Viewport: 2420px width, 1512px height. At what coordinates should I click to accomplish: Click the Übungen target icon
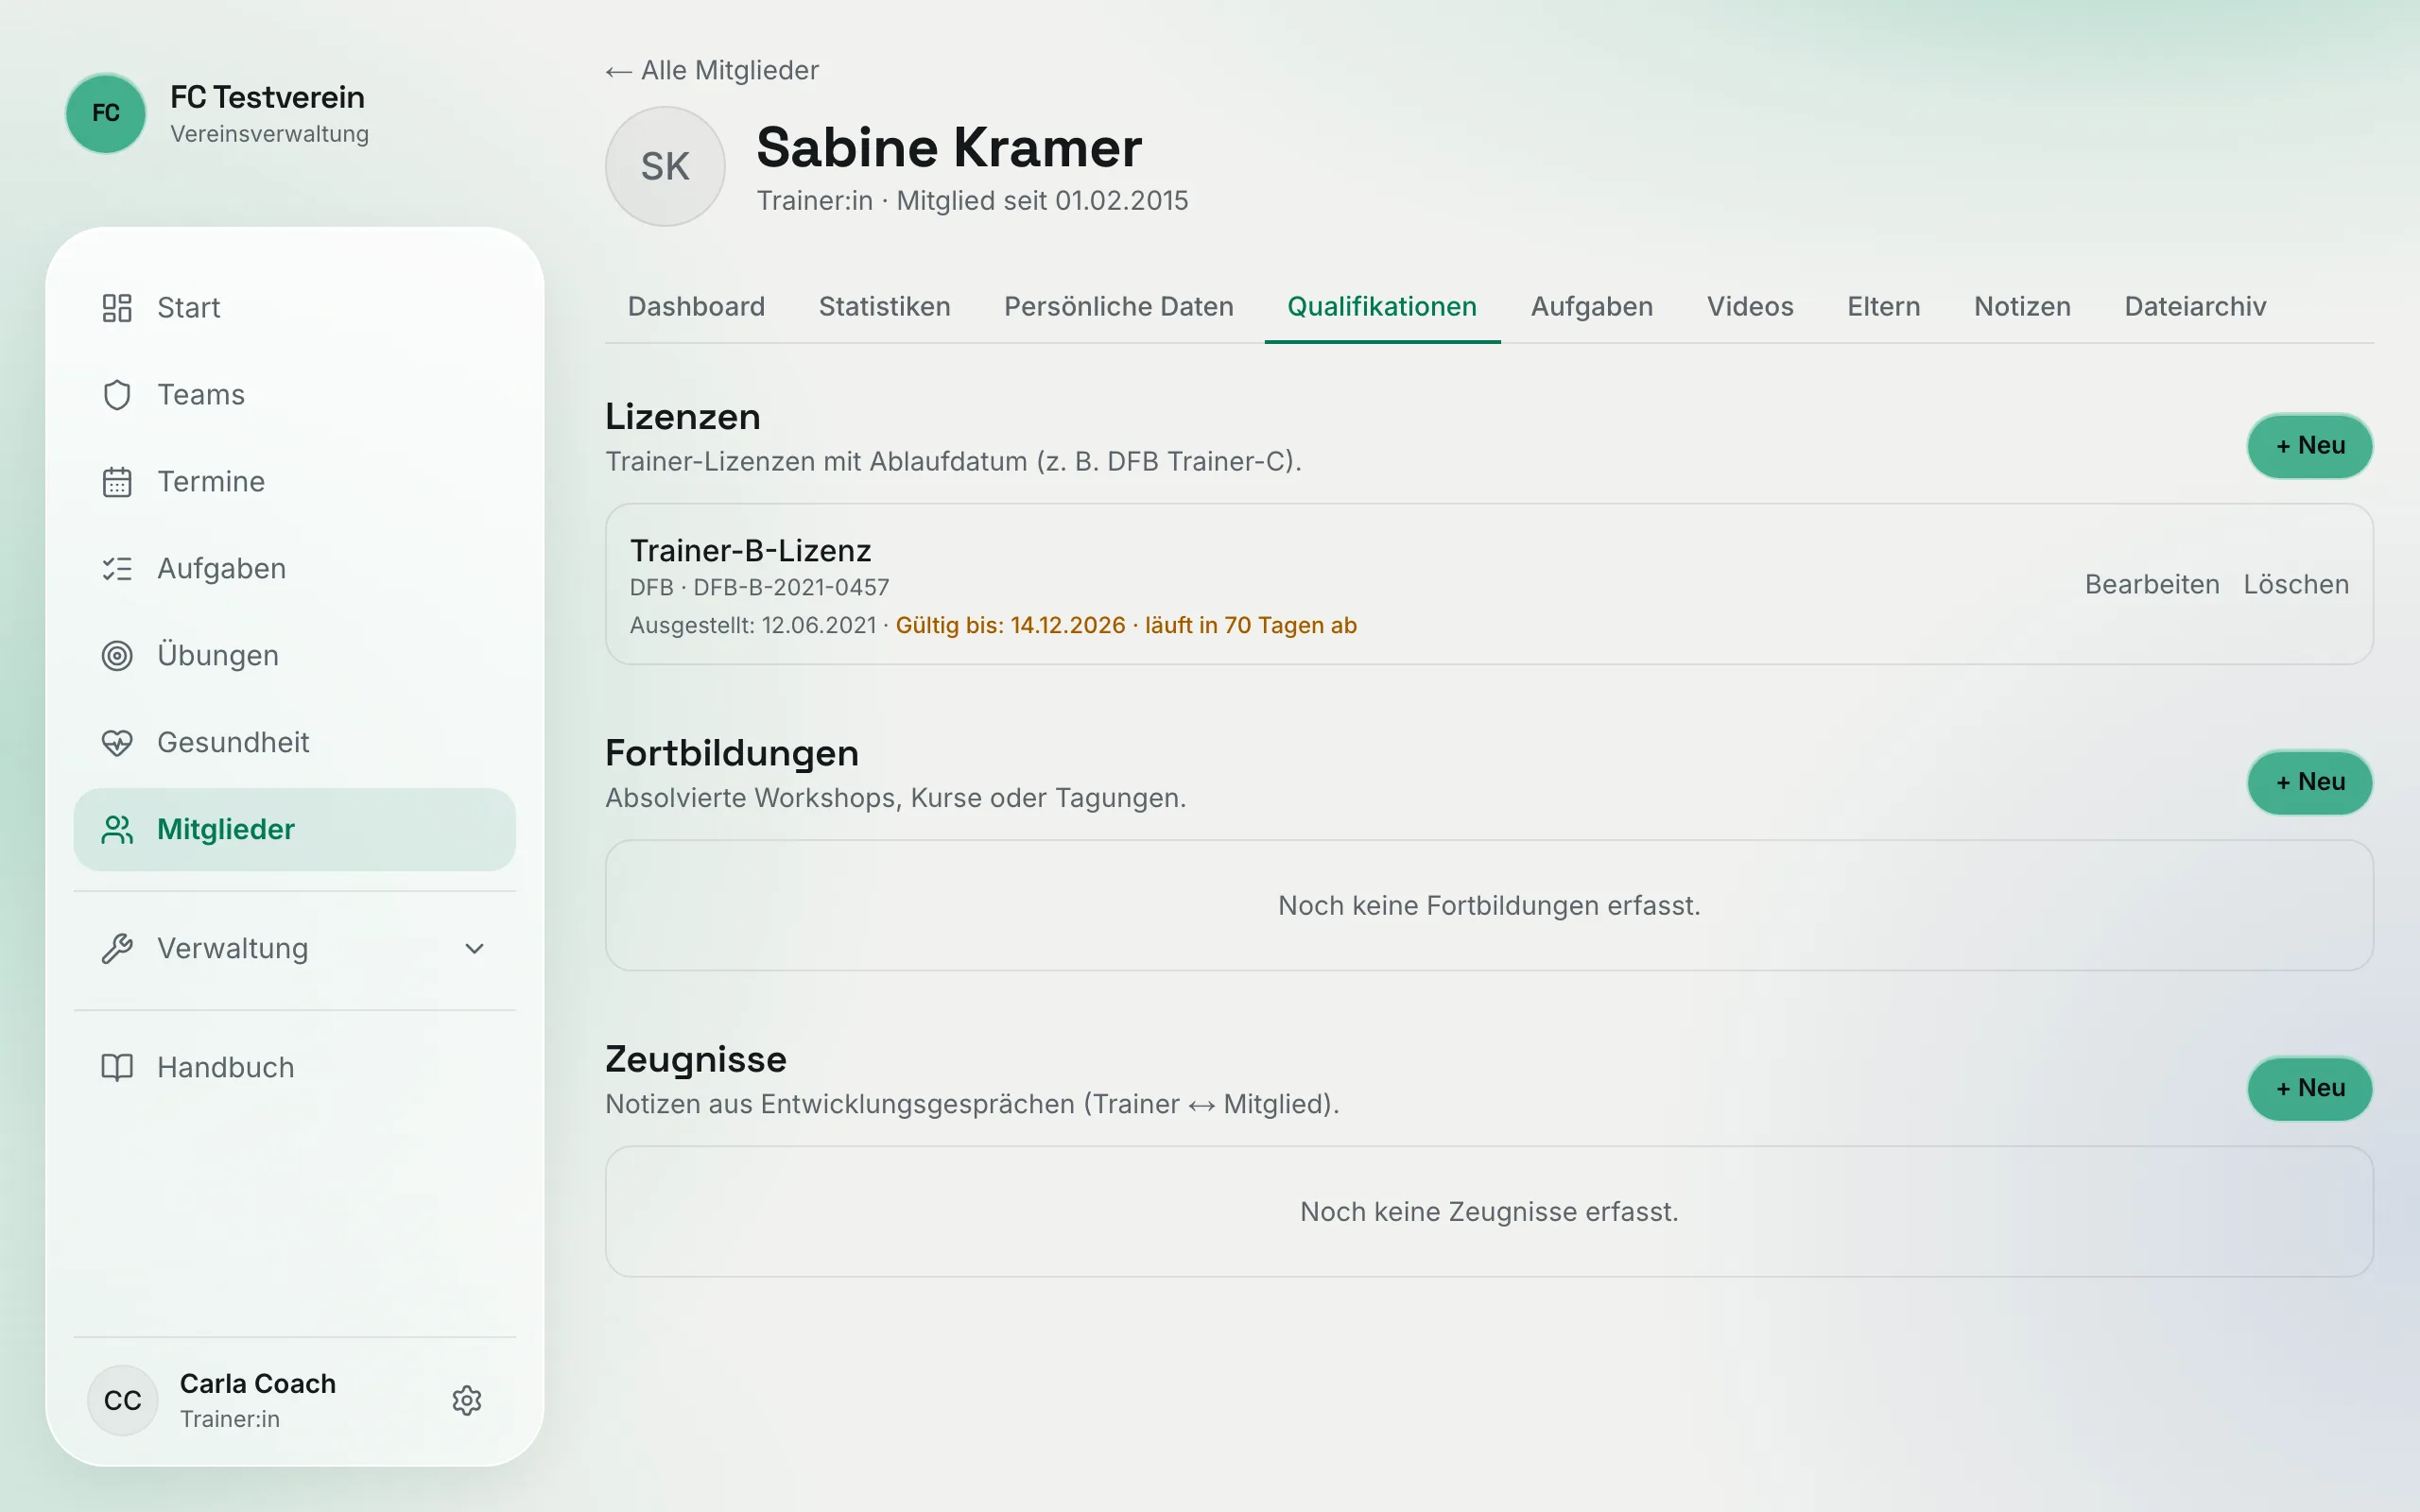(117, 656)
